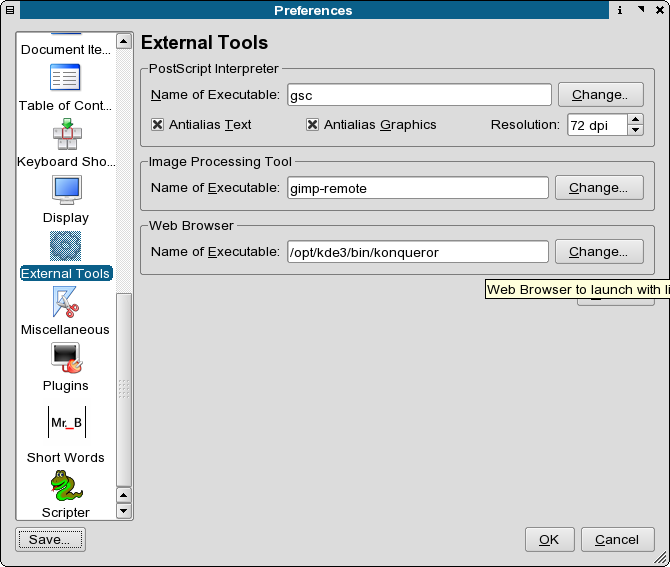Click the Web Browser executable field
Screen dimensions: 670x567
pos(417,252)
